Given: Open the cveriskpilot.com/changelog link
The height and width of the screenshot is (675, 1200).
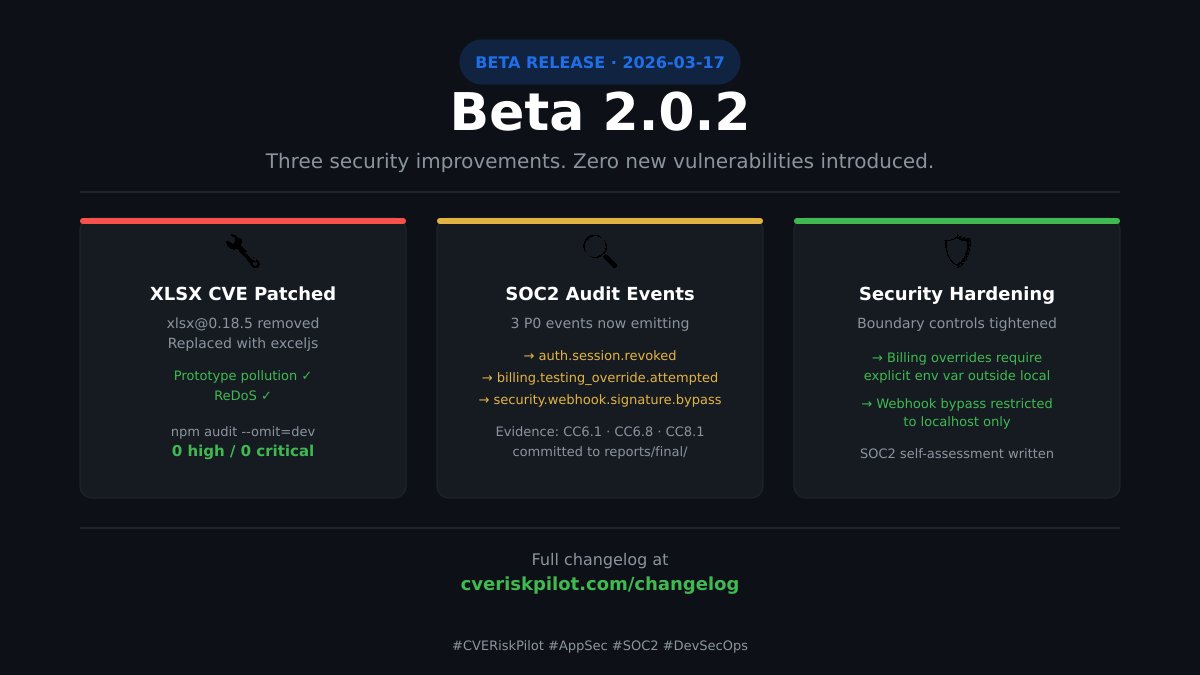Looking at the screenshot, I should coord(600,585).
